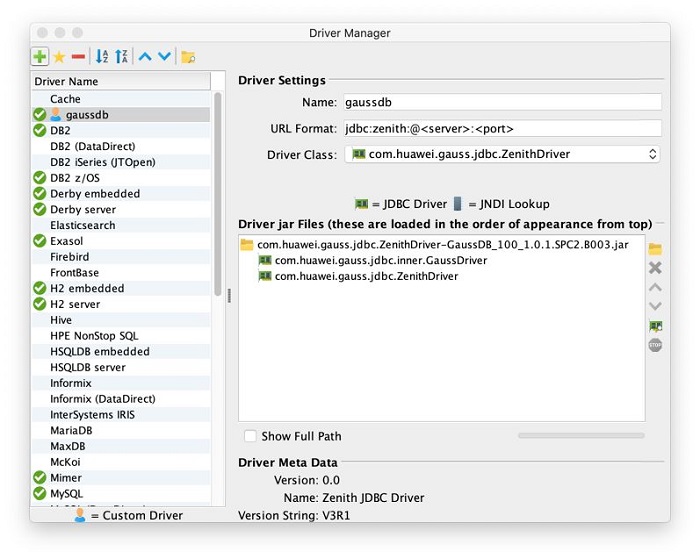Click the URL Format input field
Viewport: 700px width, 559px height.
pos(503,129)
